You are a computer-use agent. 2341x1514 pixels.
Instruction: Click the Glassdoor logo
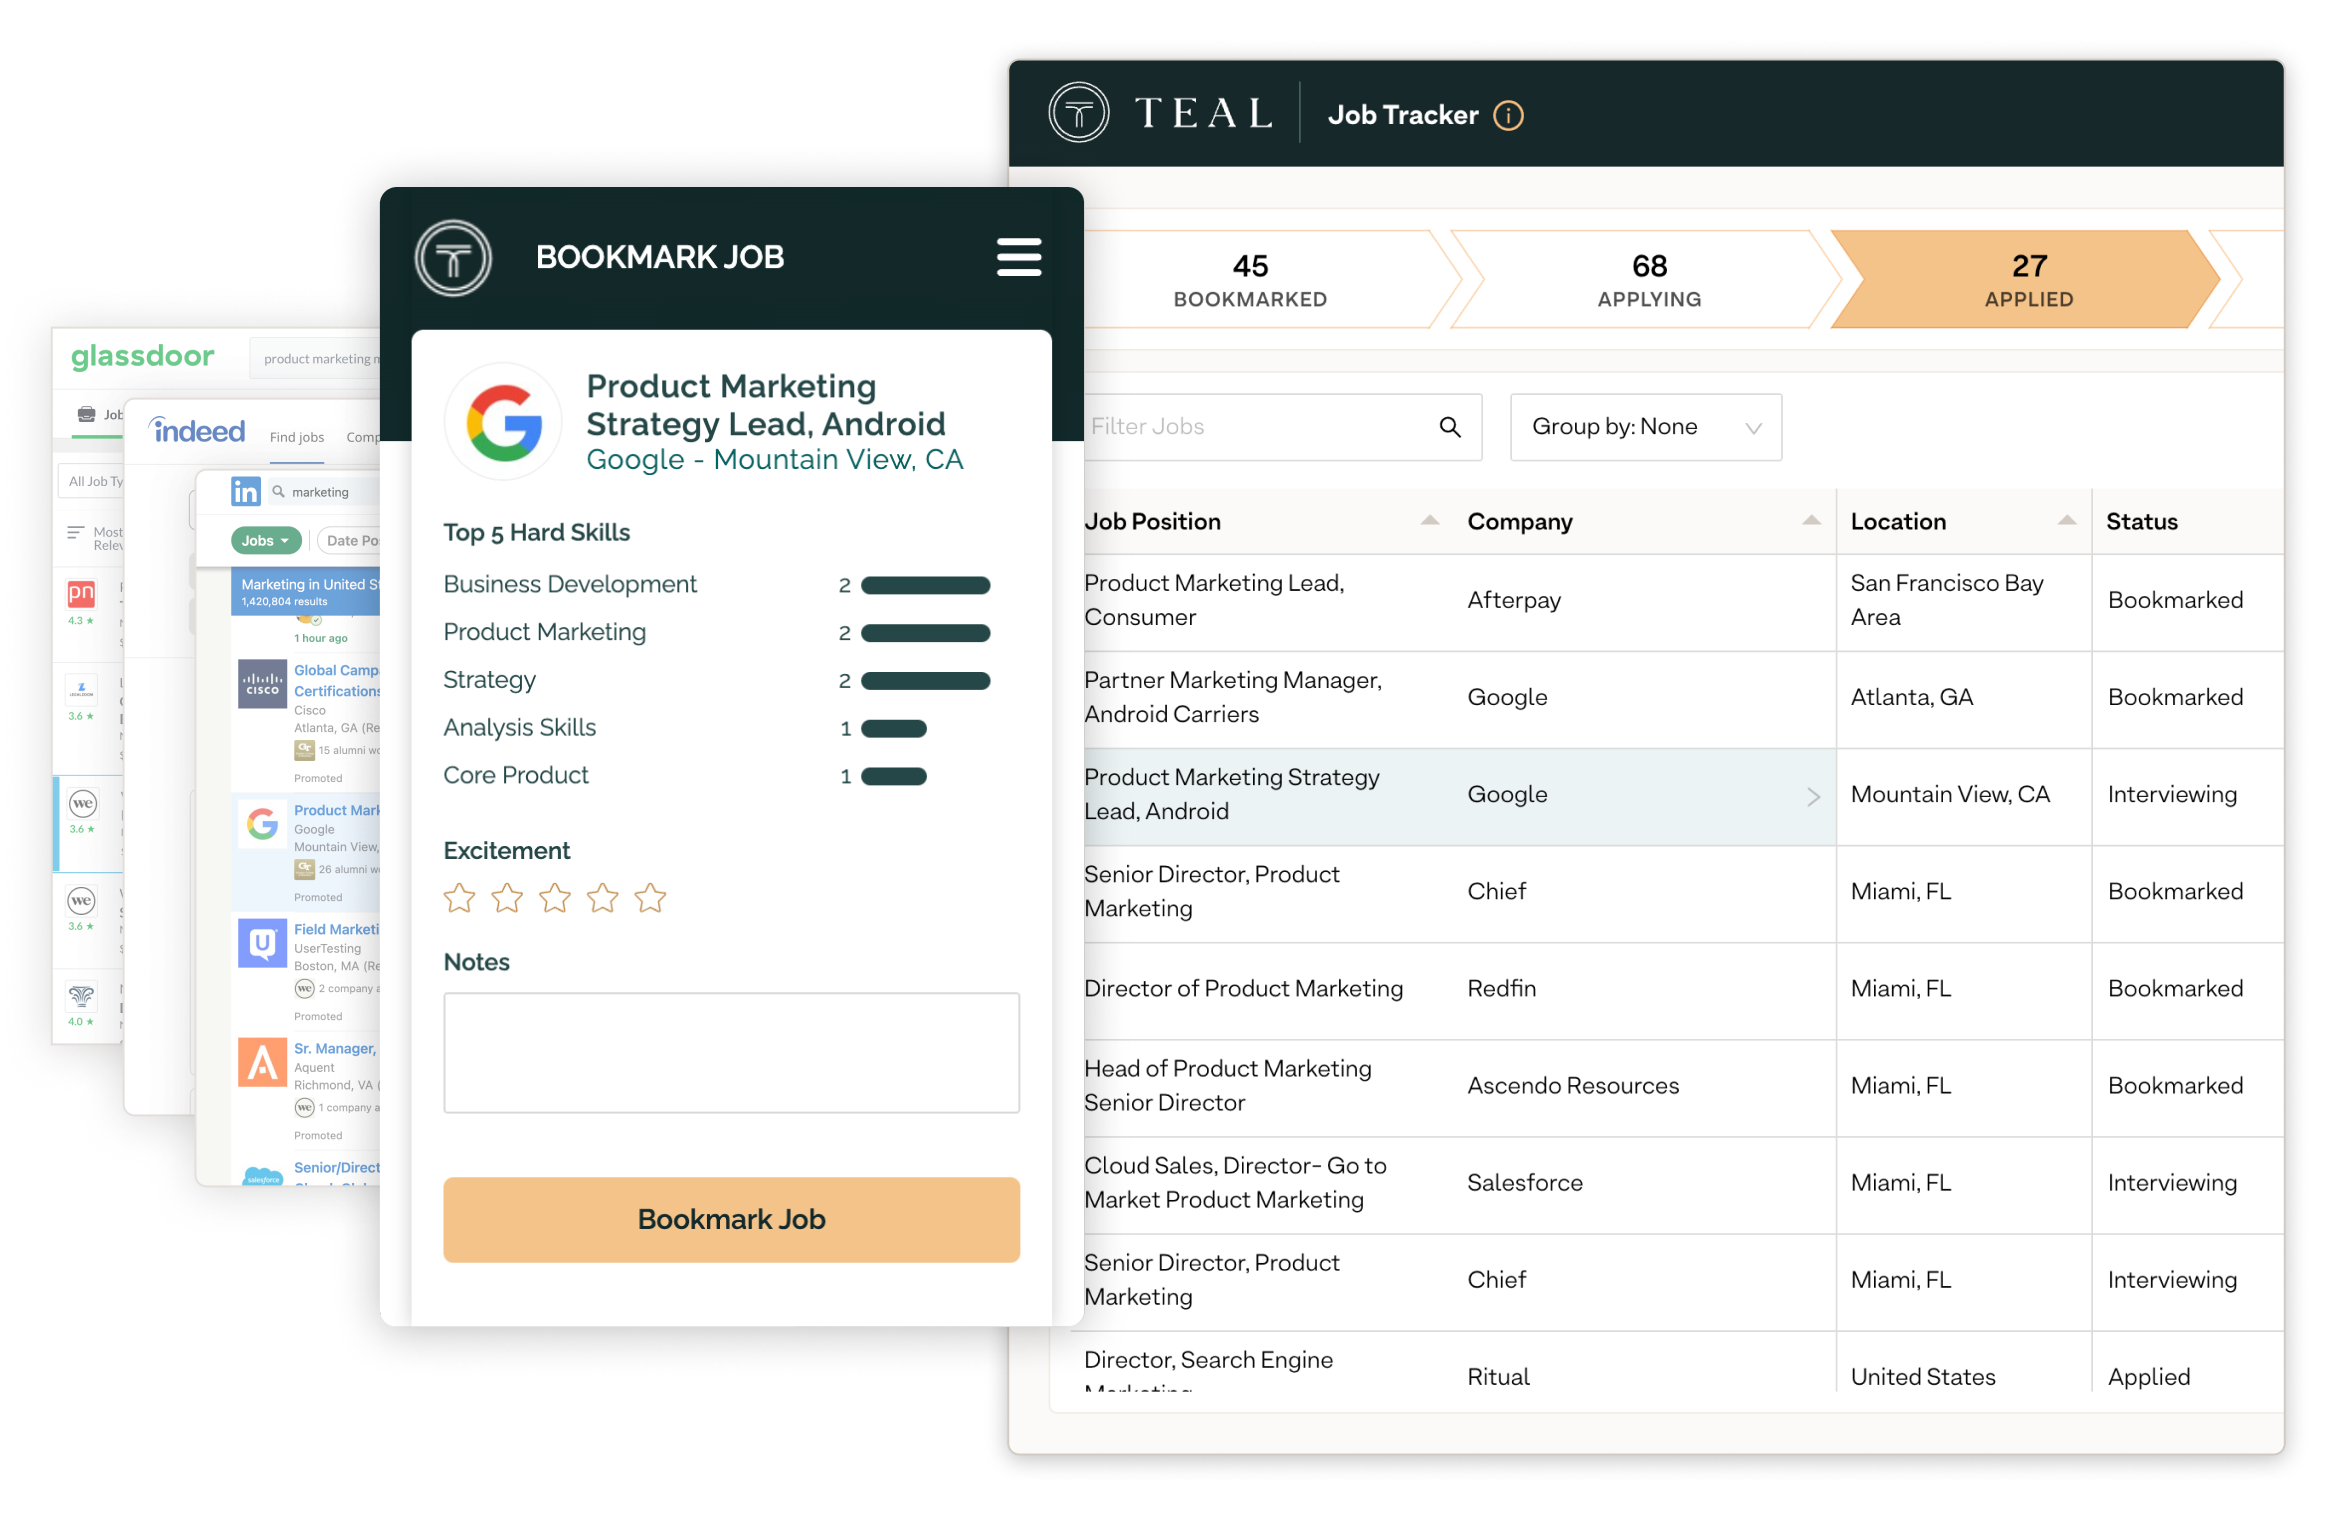tap(142, 356)
